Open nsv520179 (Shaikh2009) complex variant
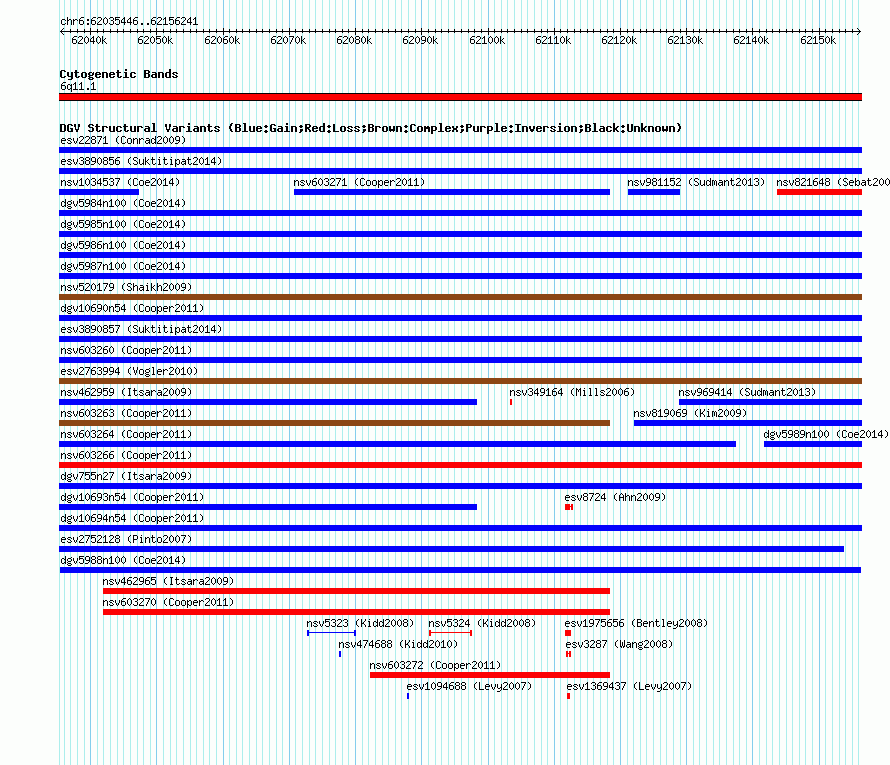Viewport: 890px width, 765px height. coord(126,287)
